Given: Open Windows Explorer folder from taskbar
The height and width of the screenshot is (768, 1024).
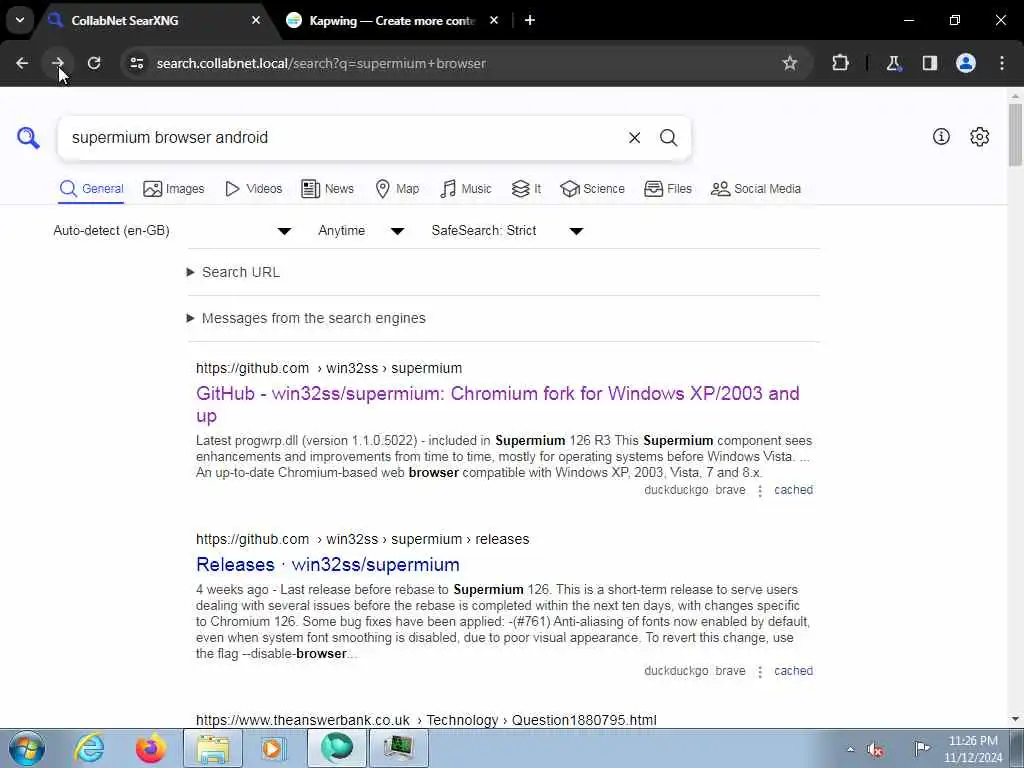Looking at the screenshot, I should [x=213, y=748].
